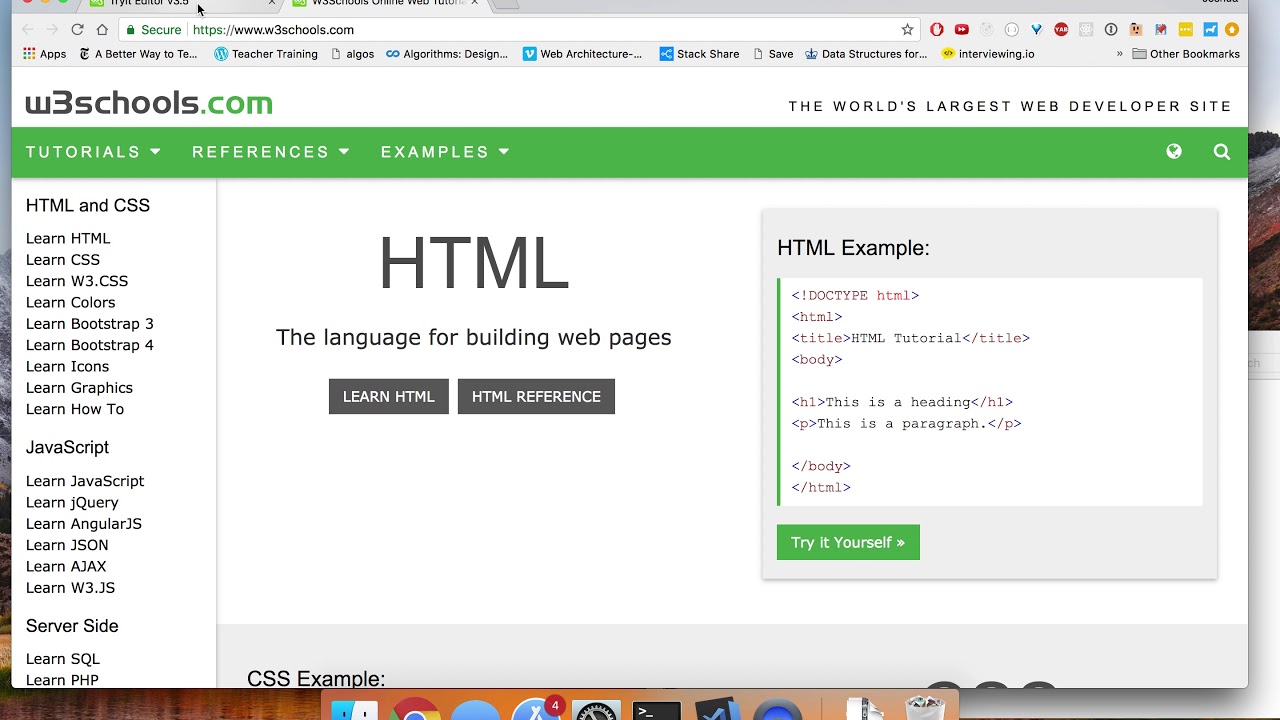Open Learn How To in the sidebar

coord(75,409)
